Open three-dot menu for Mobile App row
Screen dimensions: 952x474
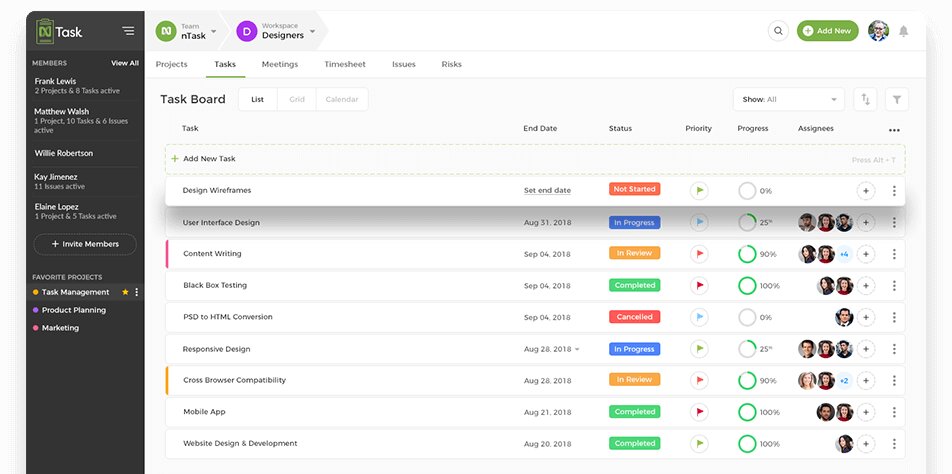pyautogui.click(x=894, y=413)
